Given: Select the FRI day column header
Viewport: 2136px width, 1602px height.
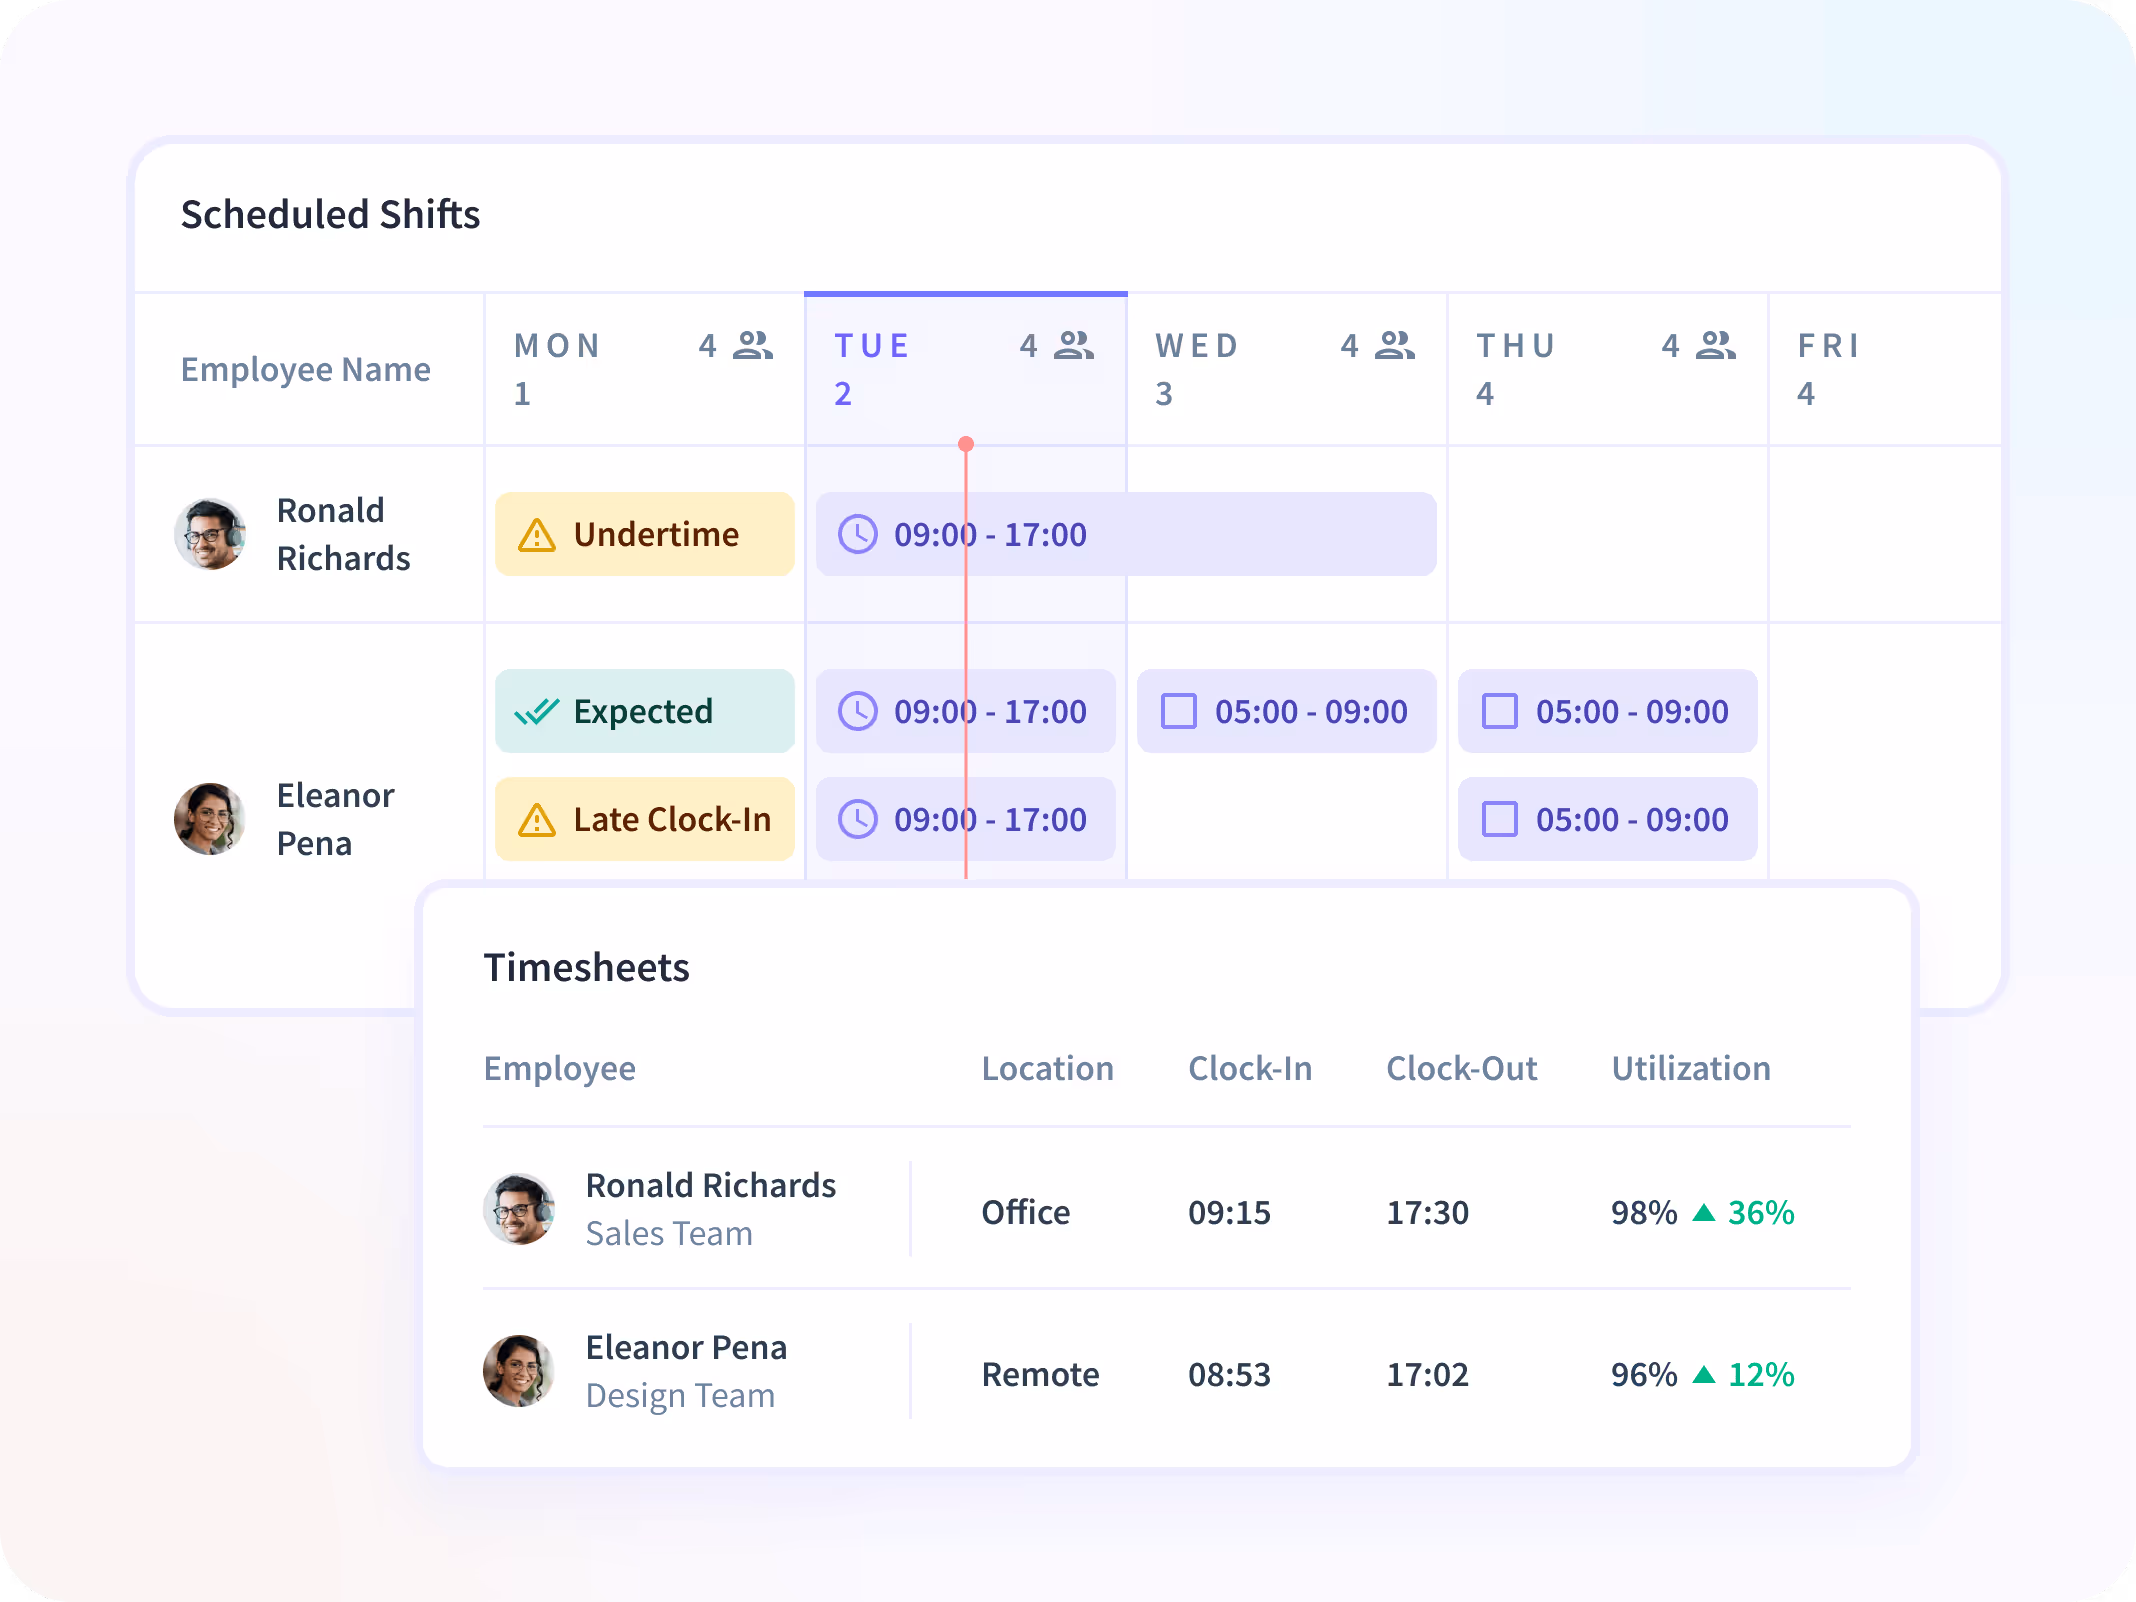Looking at the screenshot, I should click(1885, 369).
